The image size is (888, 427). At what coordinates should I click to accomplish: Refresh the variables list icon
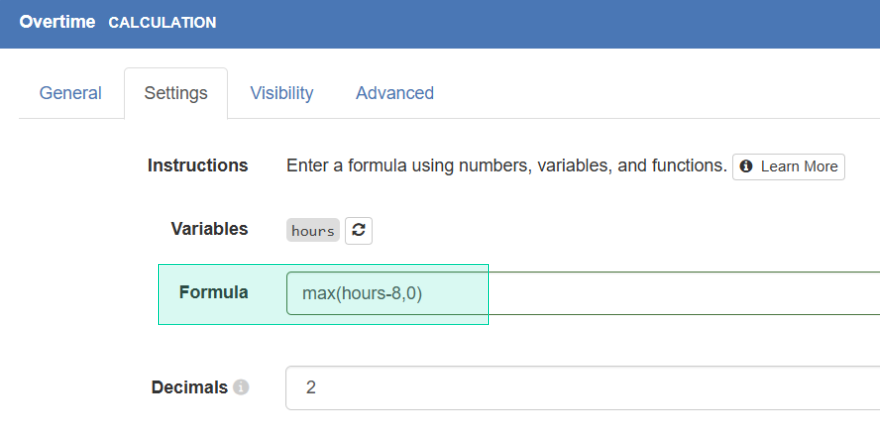coord(358,230)
